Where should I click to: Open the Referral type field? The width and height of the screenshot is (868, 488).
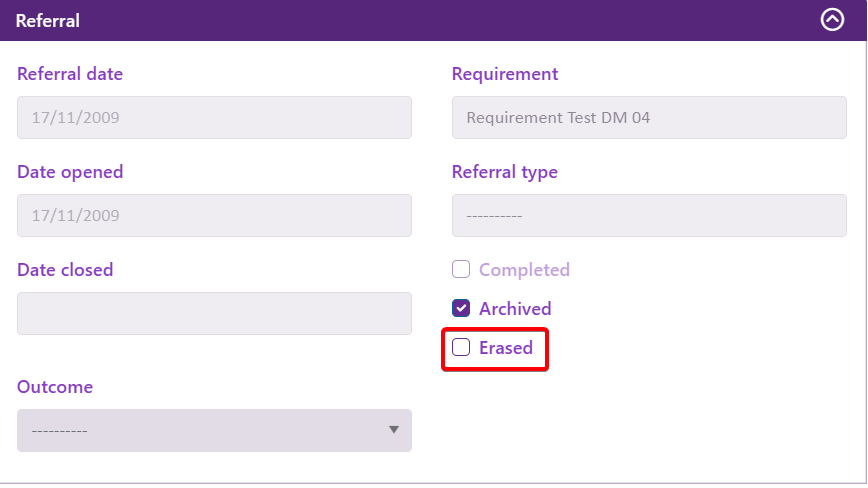click(x=649, y=215)
